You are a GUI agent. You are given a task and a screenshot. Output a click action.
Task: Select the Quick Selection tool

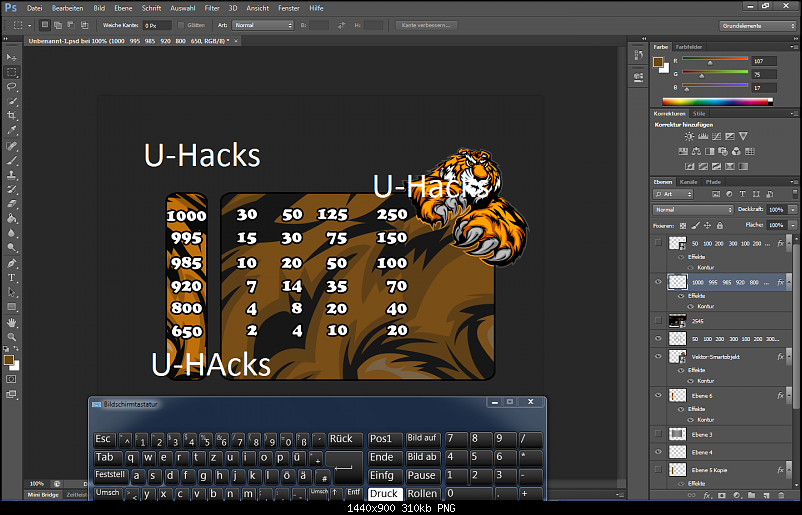pos(12,101)
